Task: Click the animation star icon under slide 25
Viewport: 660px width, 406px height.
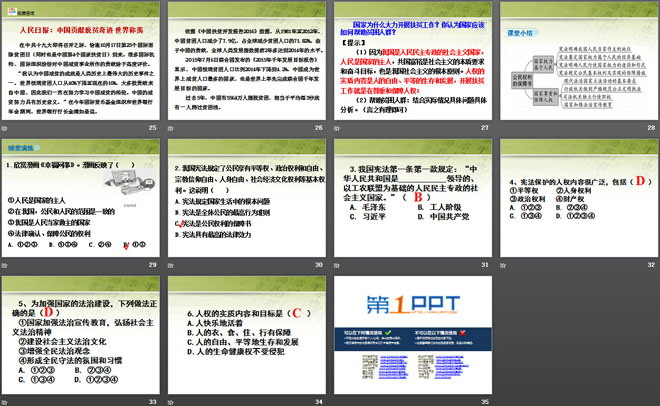Action: click(x=4, y=128)
